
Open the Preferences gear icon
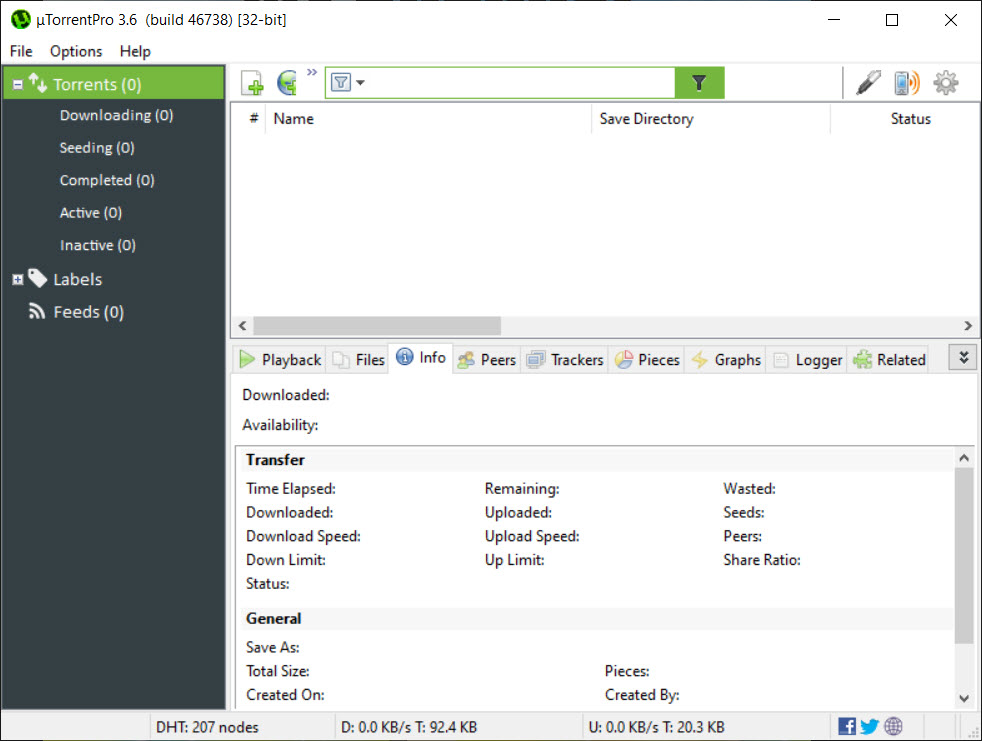point(945,83)
